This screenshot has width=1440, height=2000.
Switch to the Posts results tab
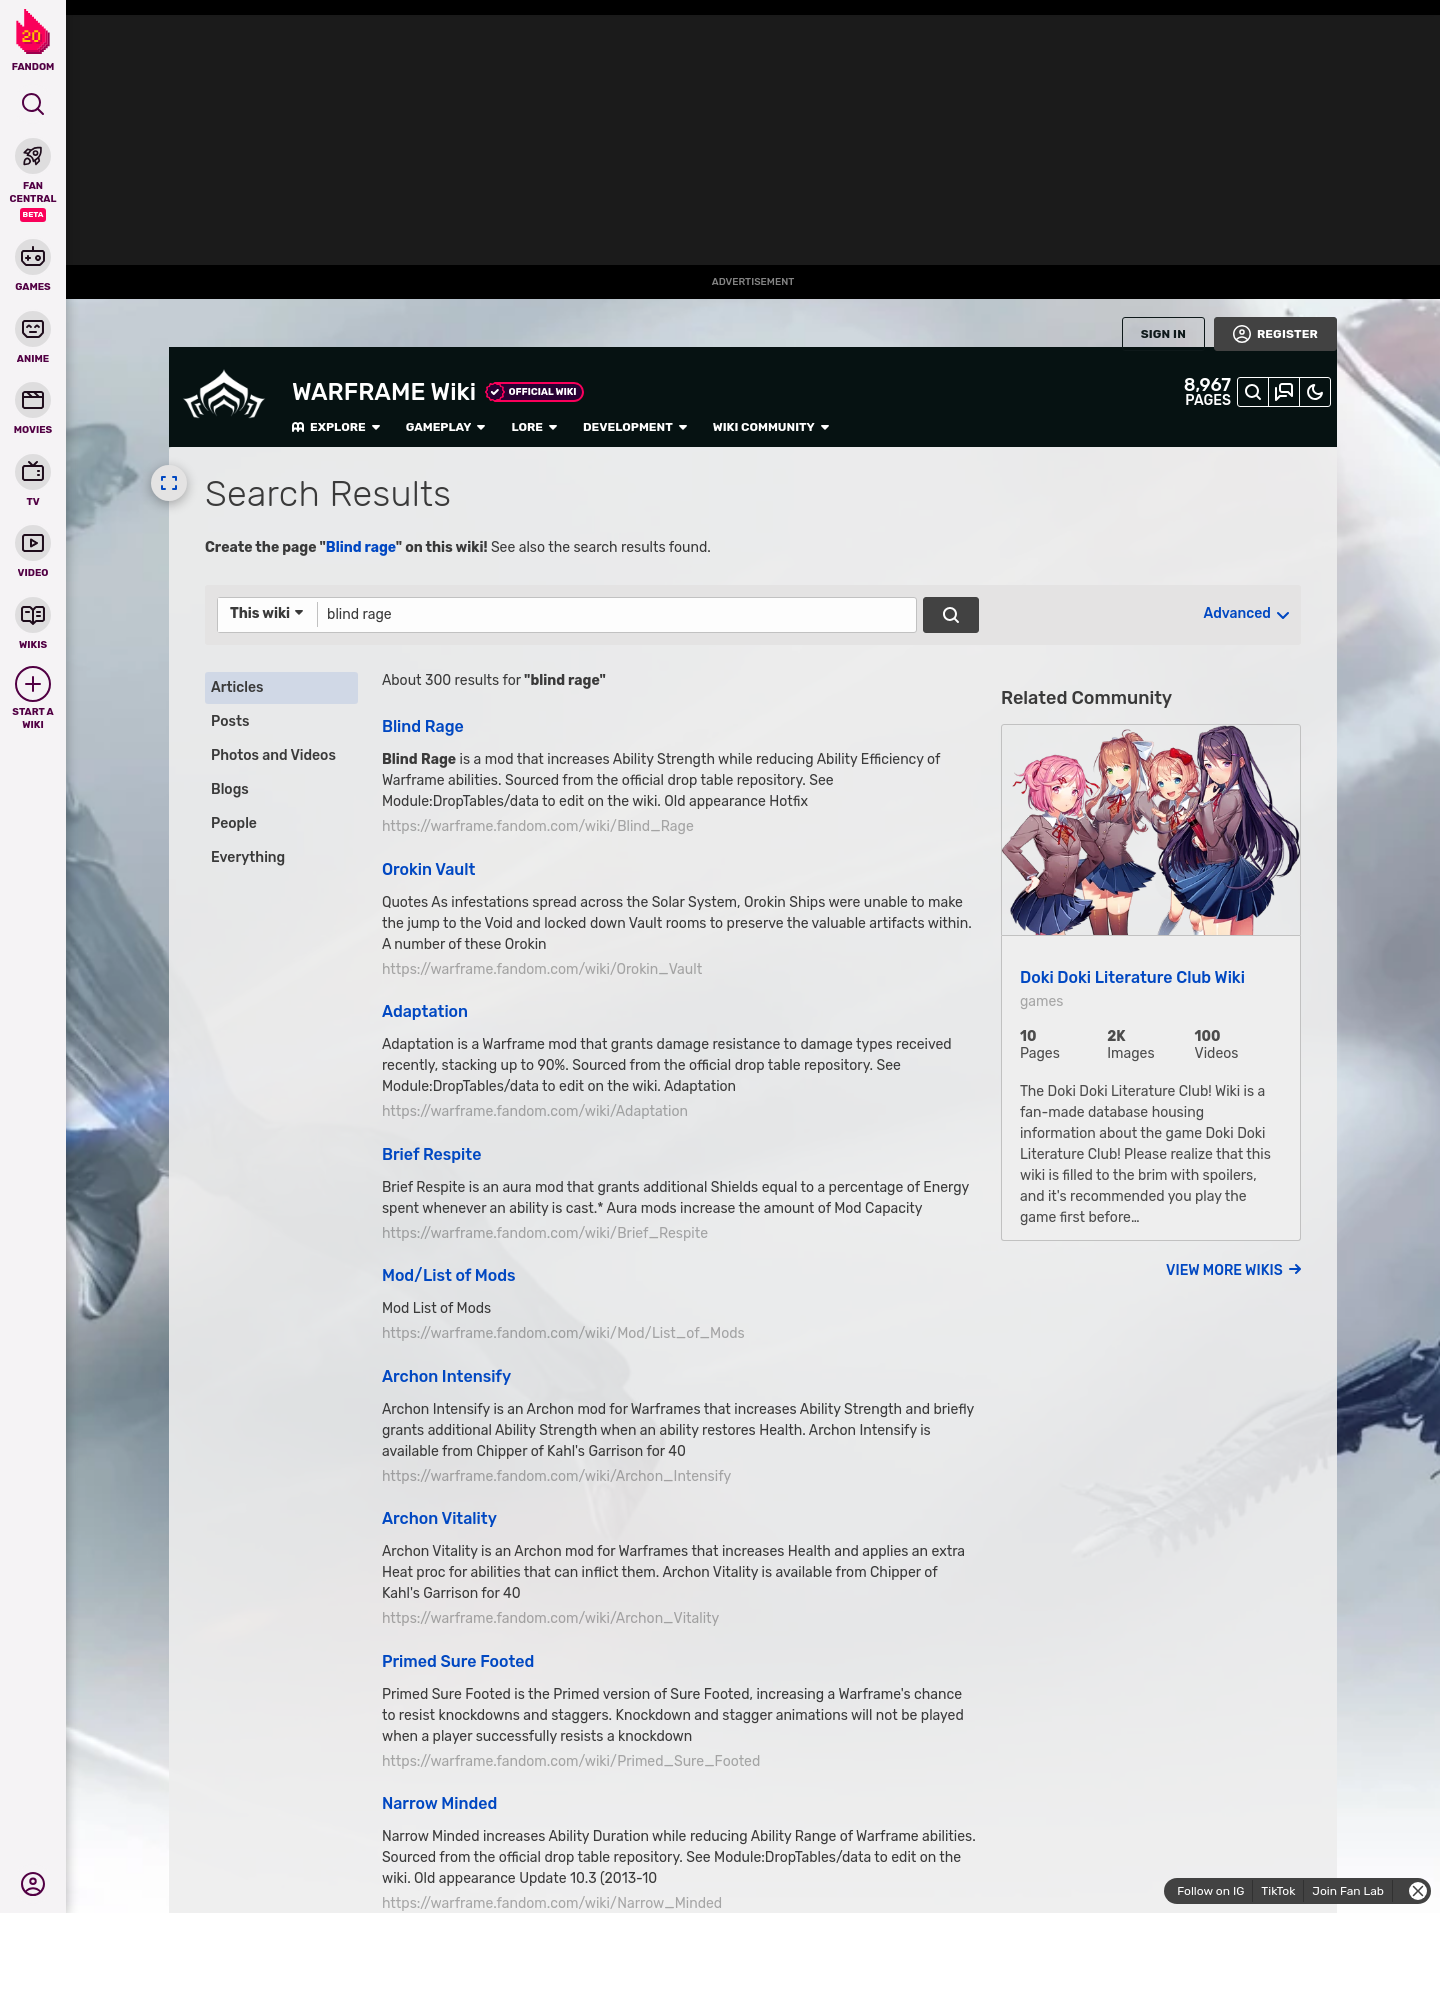[x=230, y=721]
